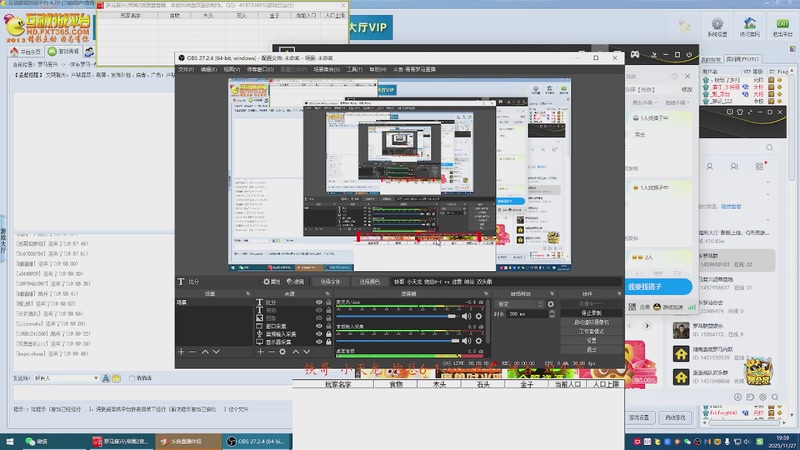Image resolution: width=800 pixels, height=450 pixels.
Task: Switch to 平台首页 tab on platform
Action: [26, 52]
